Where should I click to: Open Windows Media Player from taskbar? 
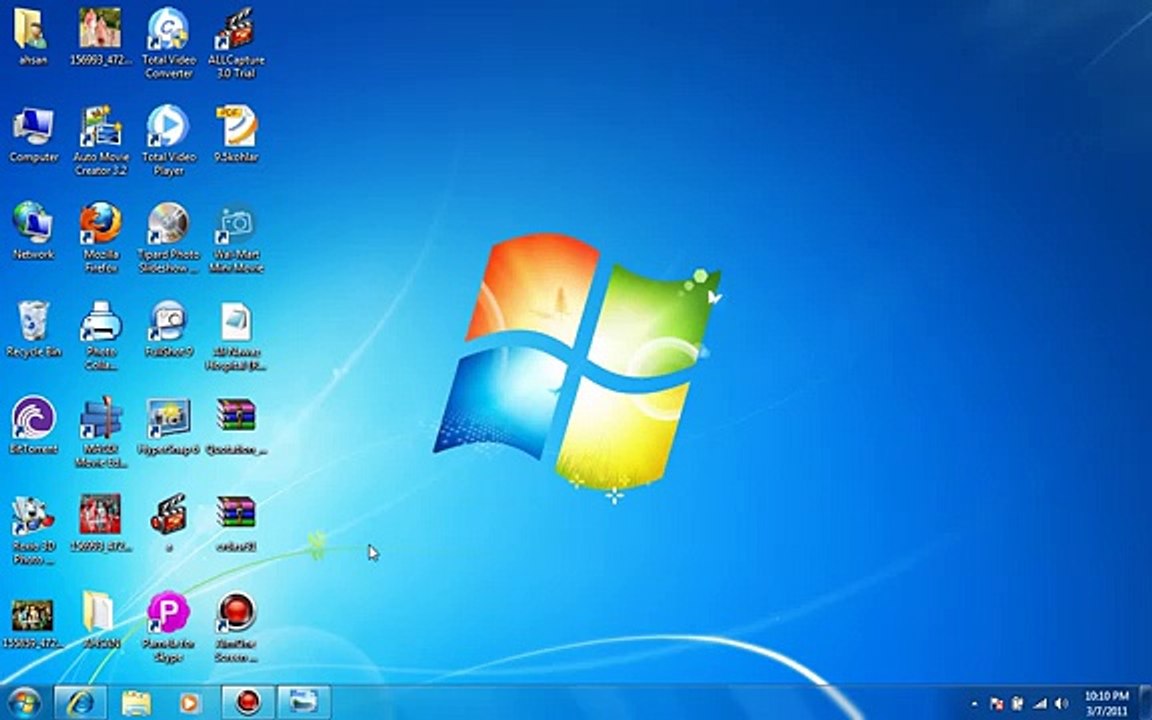[190, 702]
